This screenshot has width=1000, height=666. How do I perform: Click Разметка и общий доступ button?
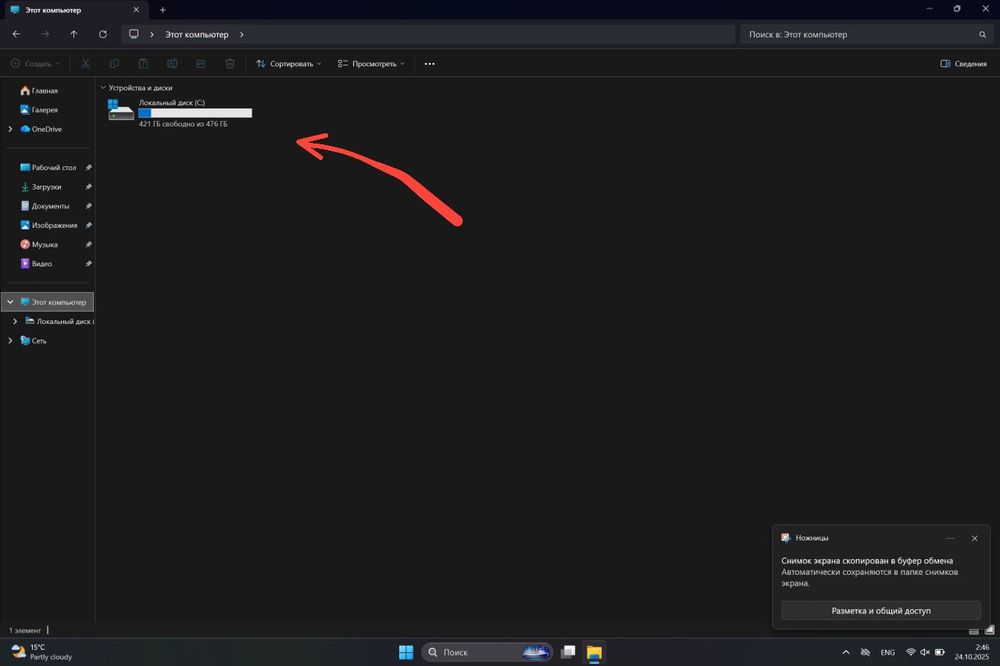[881, 610]
